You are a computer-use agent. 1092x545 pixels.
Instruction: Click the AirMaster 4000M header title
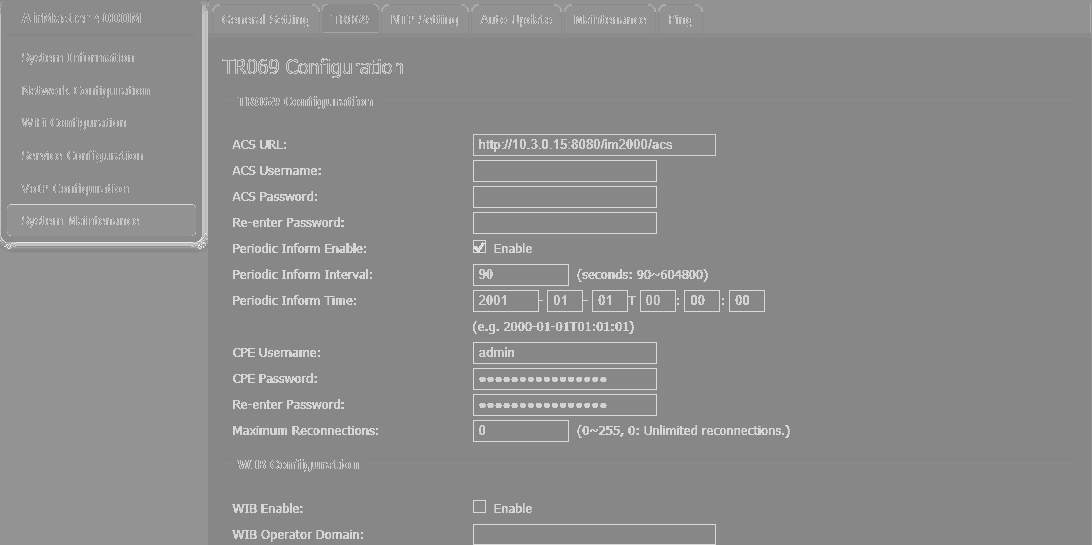[x=82, y=18]
